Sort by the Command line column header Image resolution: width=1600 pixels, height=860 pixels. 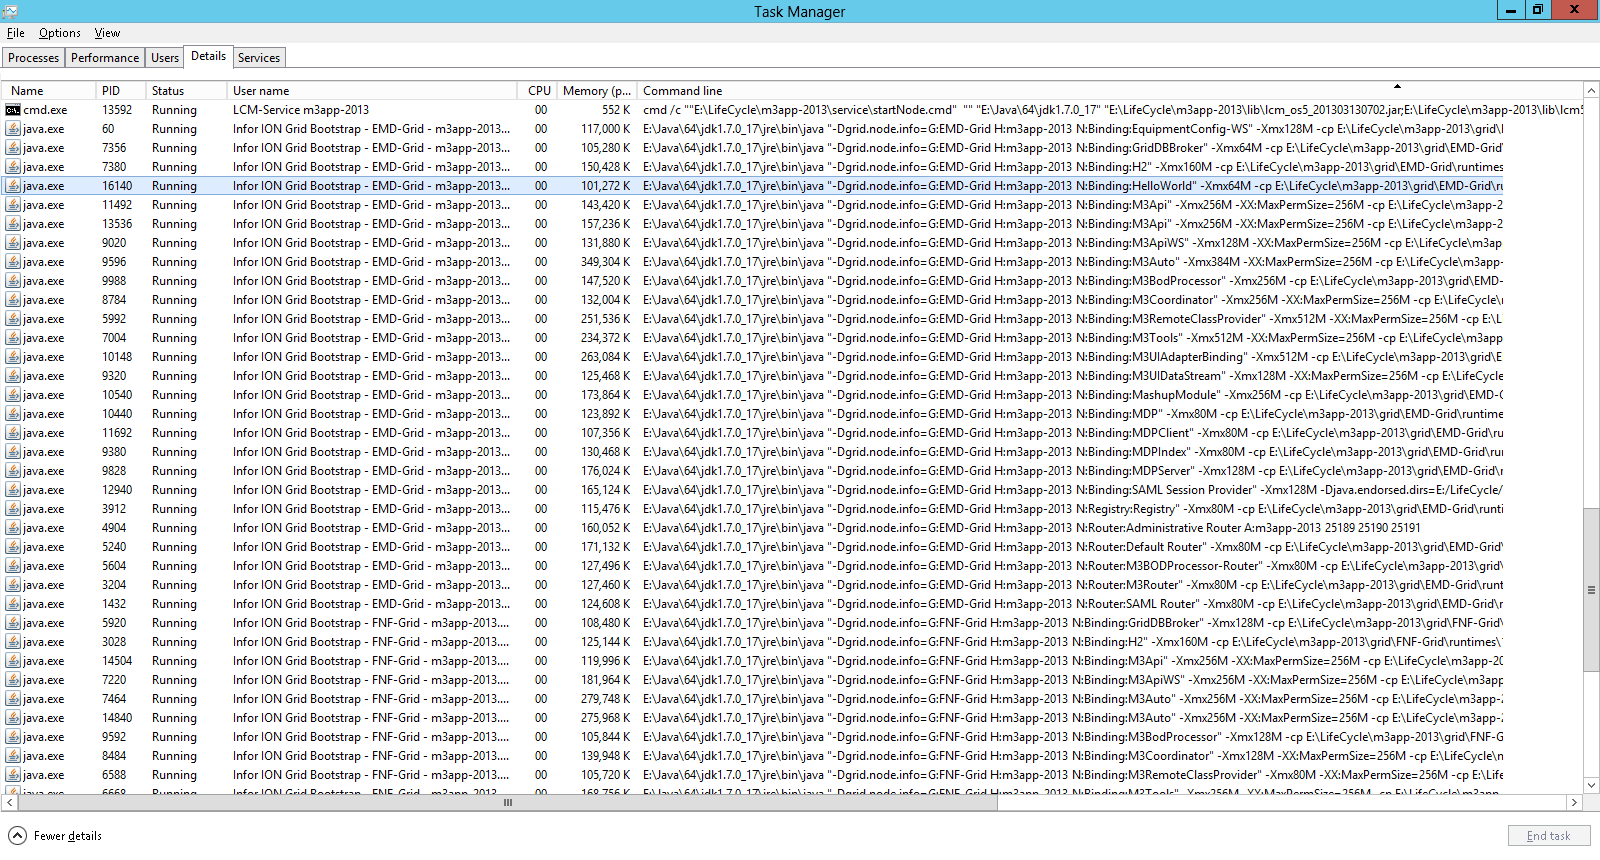point(682,91)
